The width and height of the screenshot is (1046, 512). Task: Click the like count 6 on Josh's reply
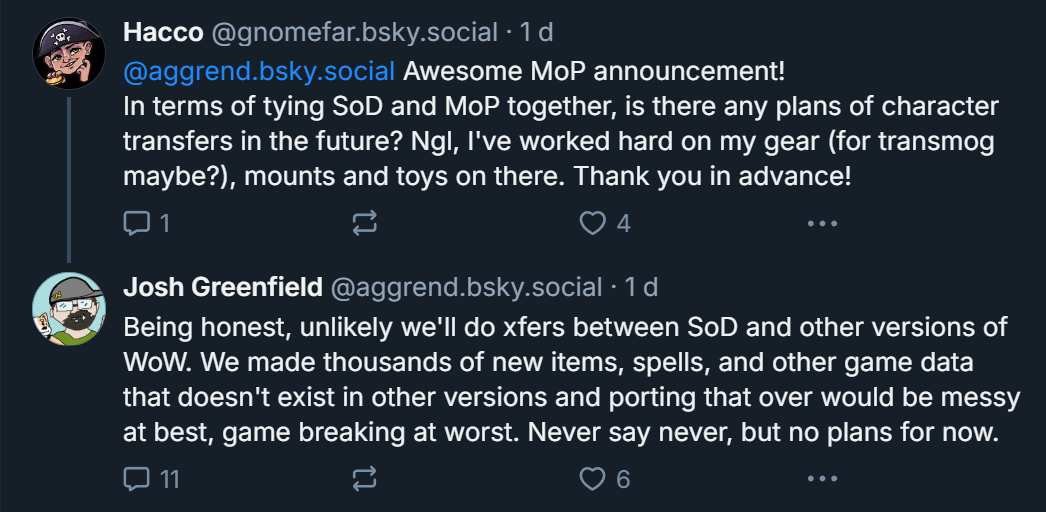point(623,479)
